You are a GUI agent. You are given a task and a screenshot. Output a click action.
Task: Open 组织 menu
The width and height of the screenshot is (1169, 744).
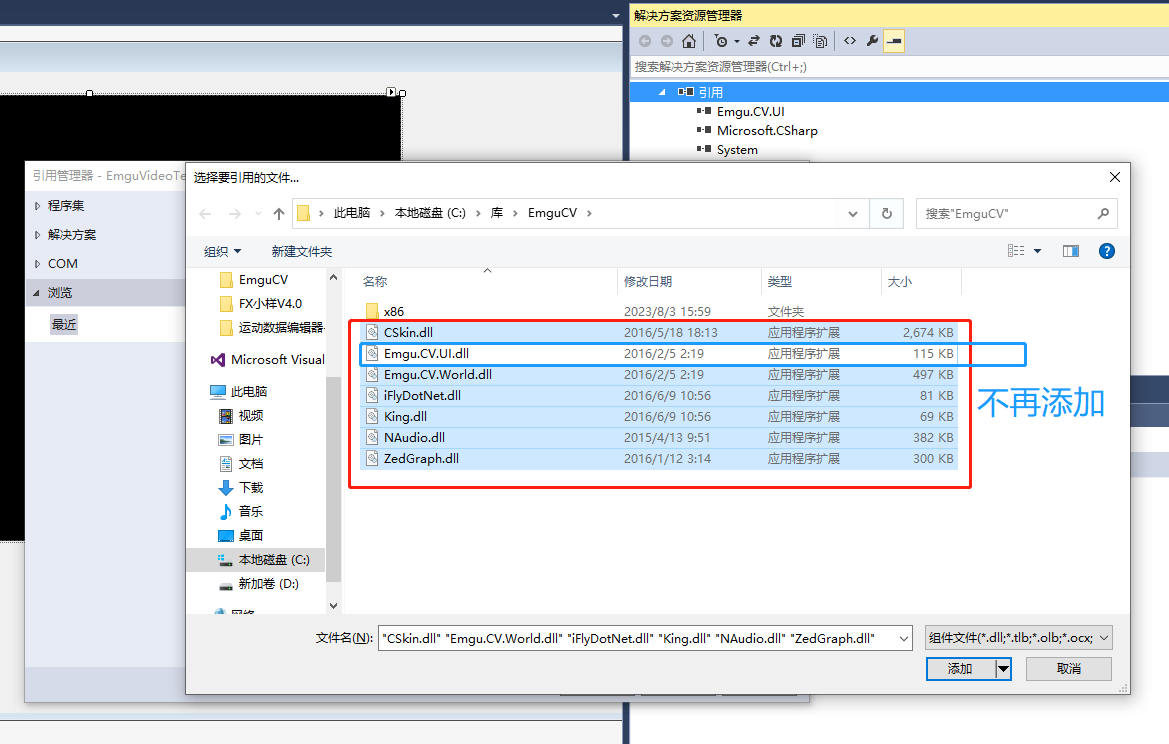coord(222,252)
